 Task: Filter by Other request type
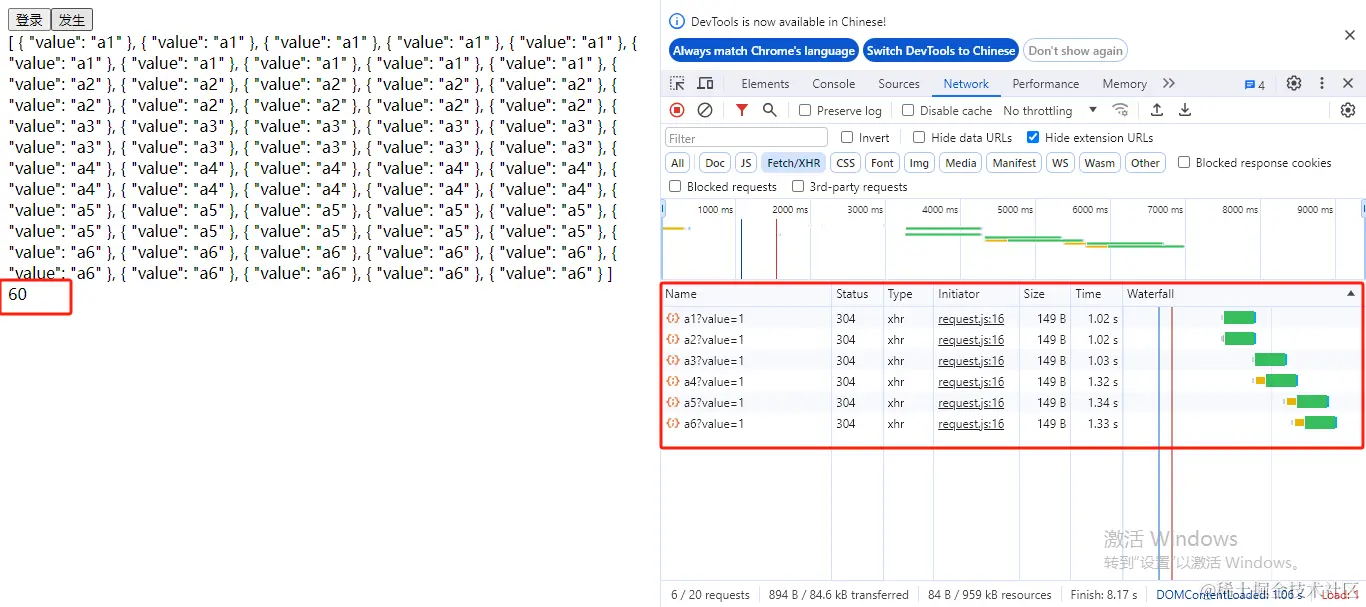point(1145,163)
